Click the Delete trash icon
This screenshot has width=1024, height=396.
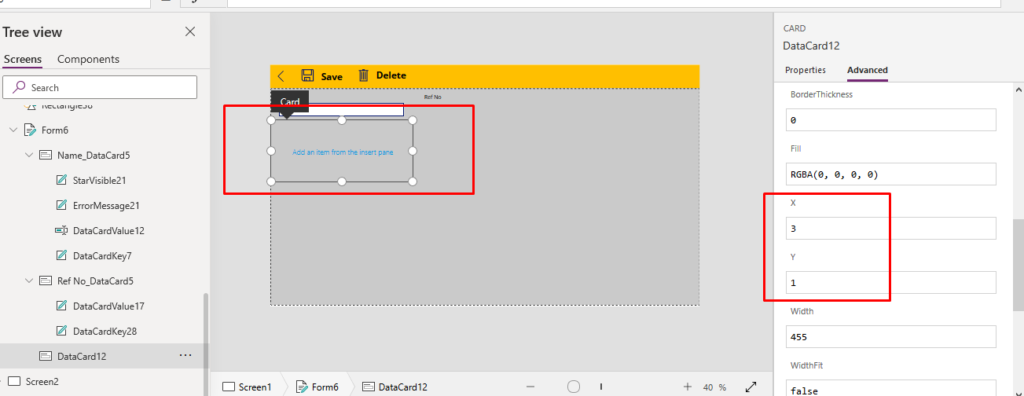pos(364,75)
